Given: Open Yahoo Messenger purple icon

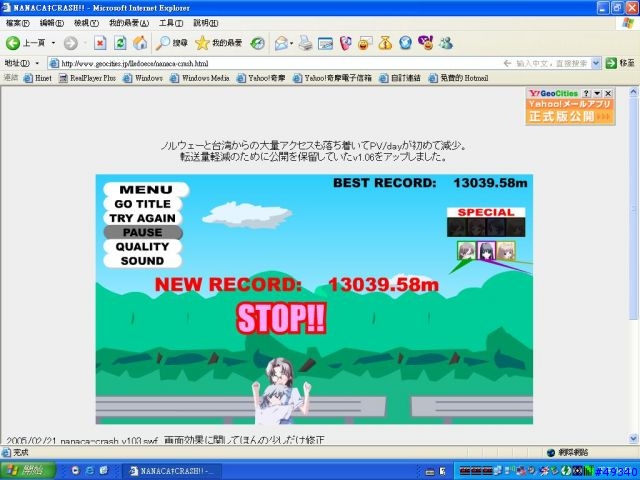Looking at the screenshot, I should [x=426, y=43].
